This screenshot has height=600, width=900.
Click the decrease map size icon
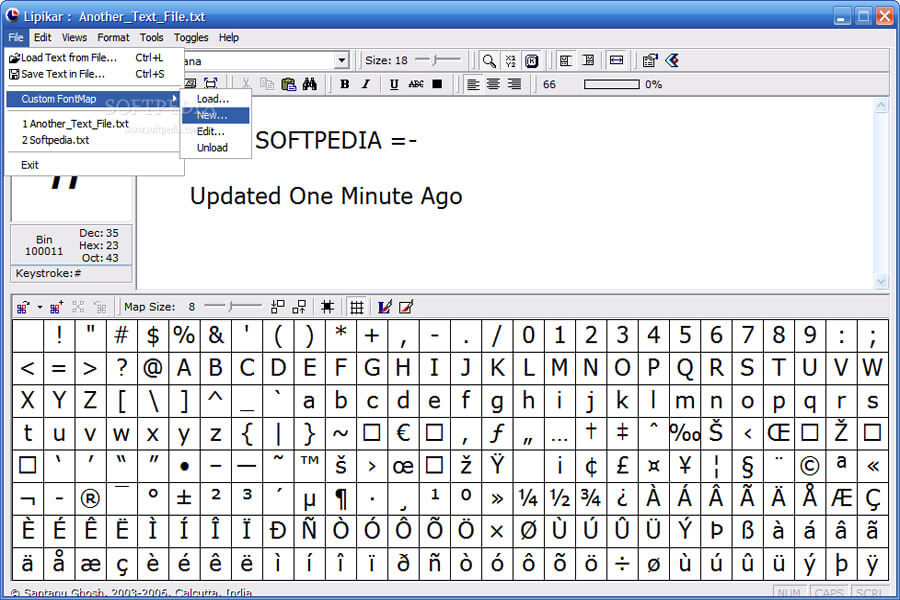click(278, 307)
